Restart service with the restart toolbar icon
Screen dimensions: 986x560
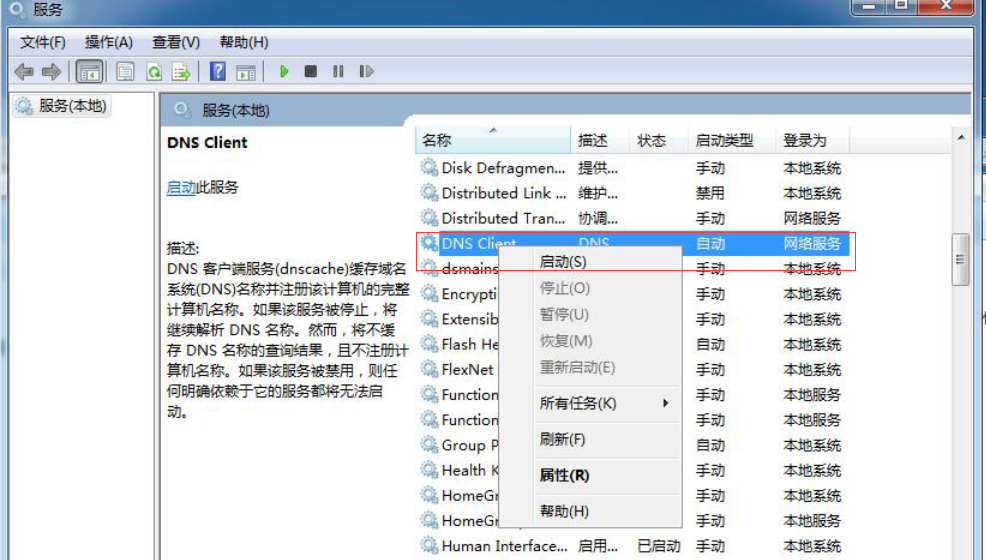[x=366, y=72]
